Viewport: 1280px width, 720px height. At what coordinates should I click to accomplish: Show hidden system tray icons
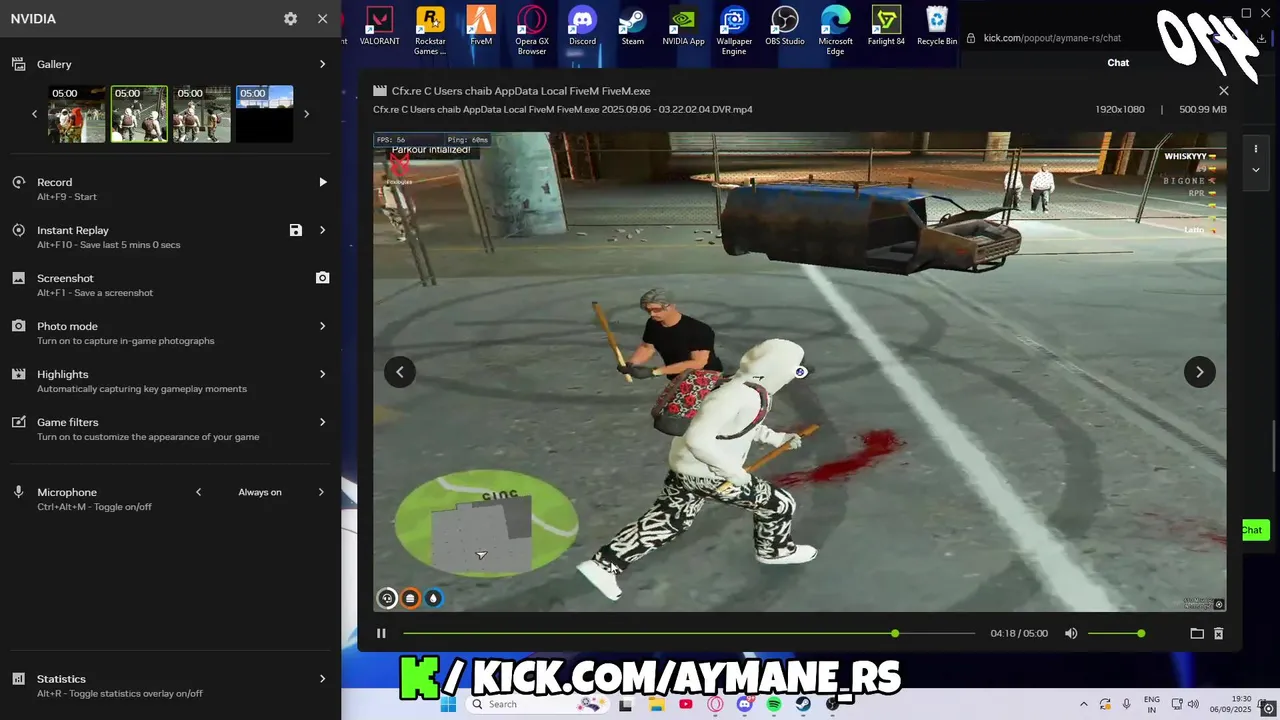click(x=1084, y=704)
